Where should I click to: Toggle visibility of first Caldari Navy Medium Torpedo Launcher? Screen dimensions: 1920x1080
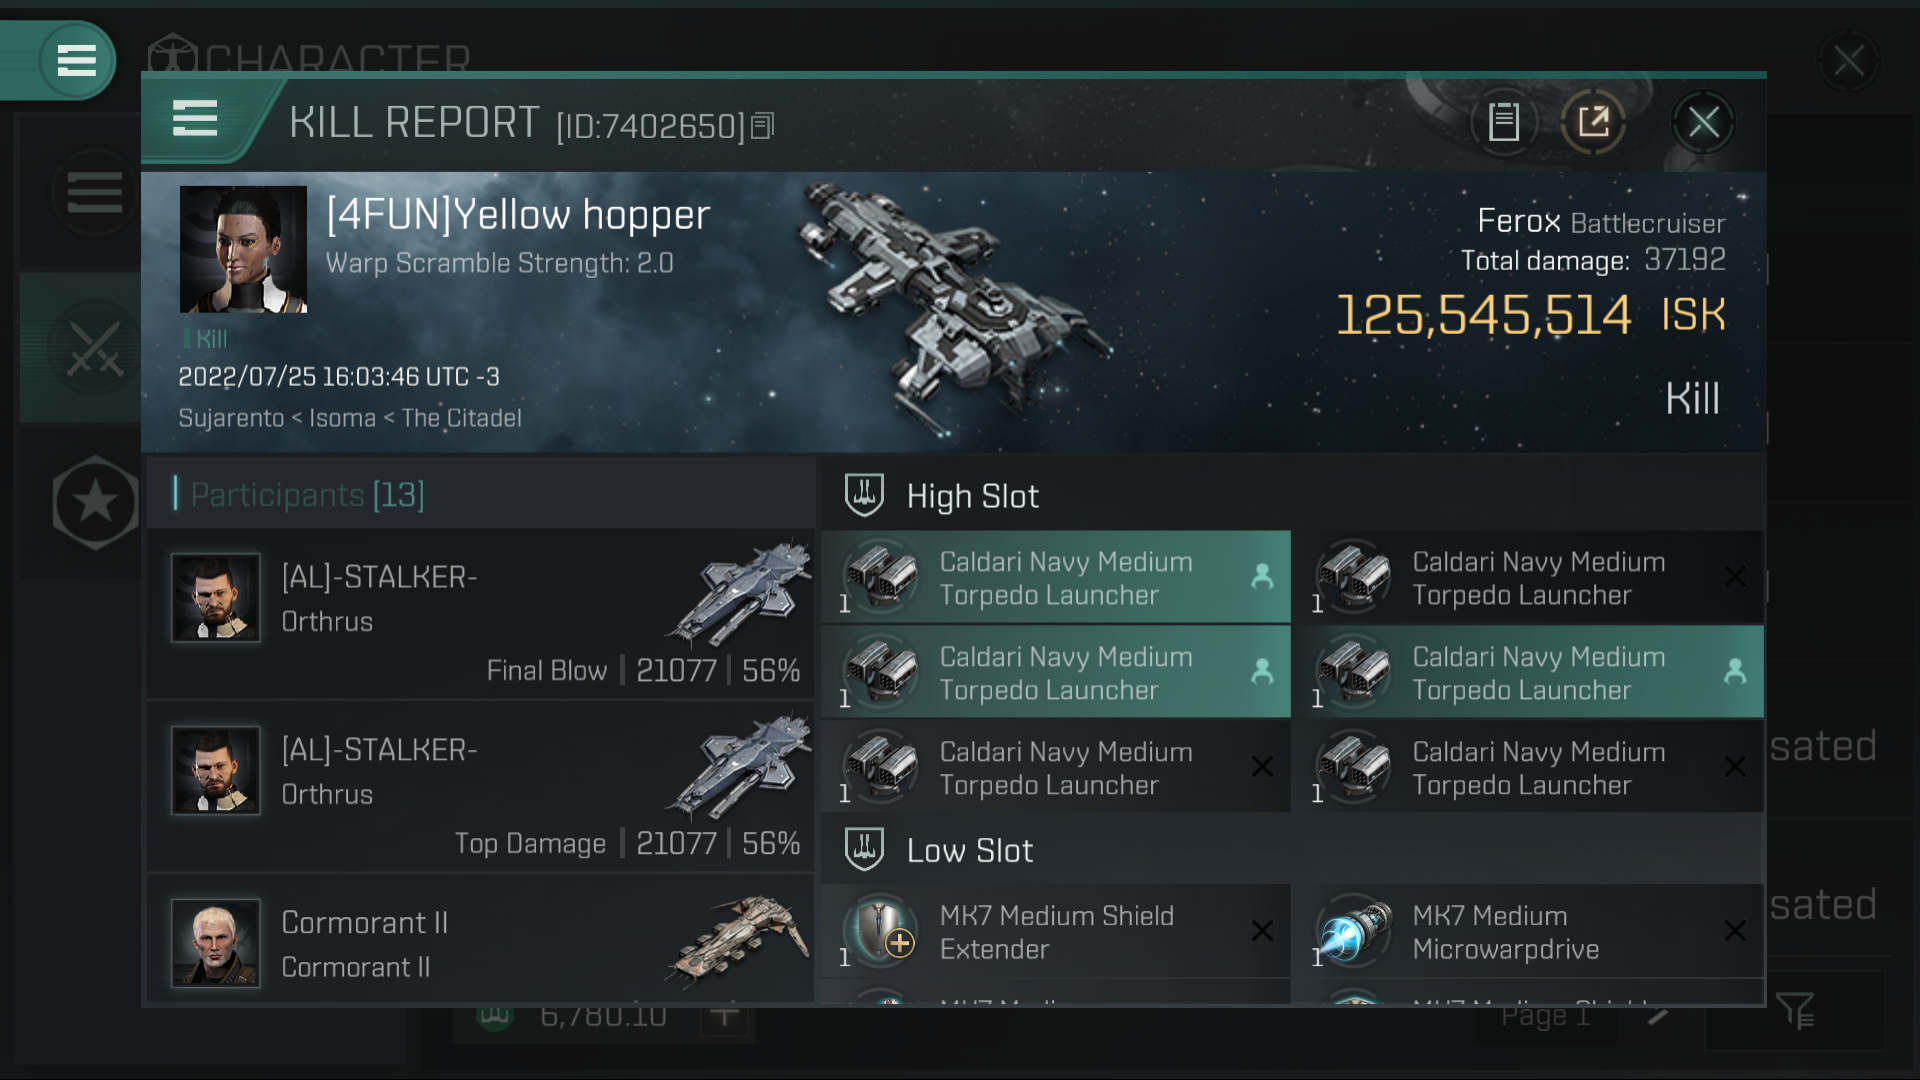(x=1258, y=578)
